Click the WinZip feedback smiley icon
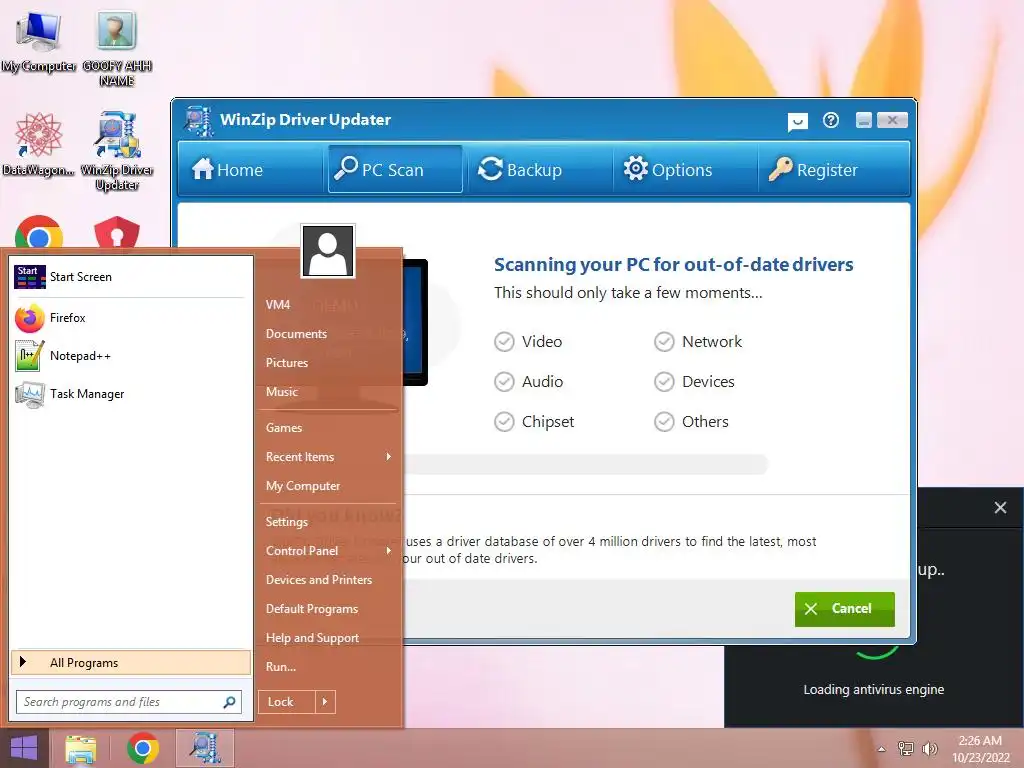The image size is (1024, 768). (797, 121)
